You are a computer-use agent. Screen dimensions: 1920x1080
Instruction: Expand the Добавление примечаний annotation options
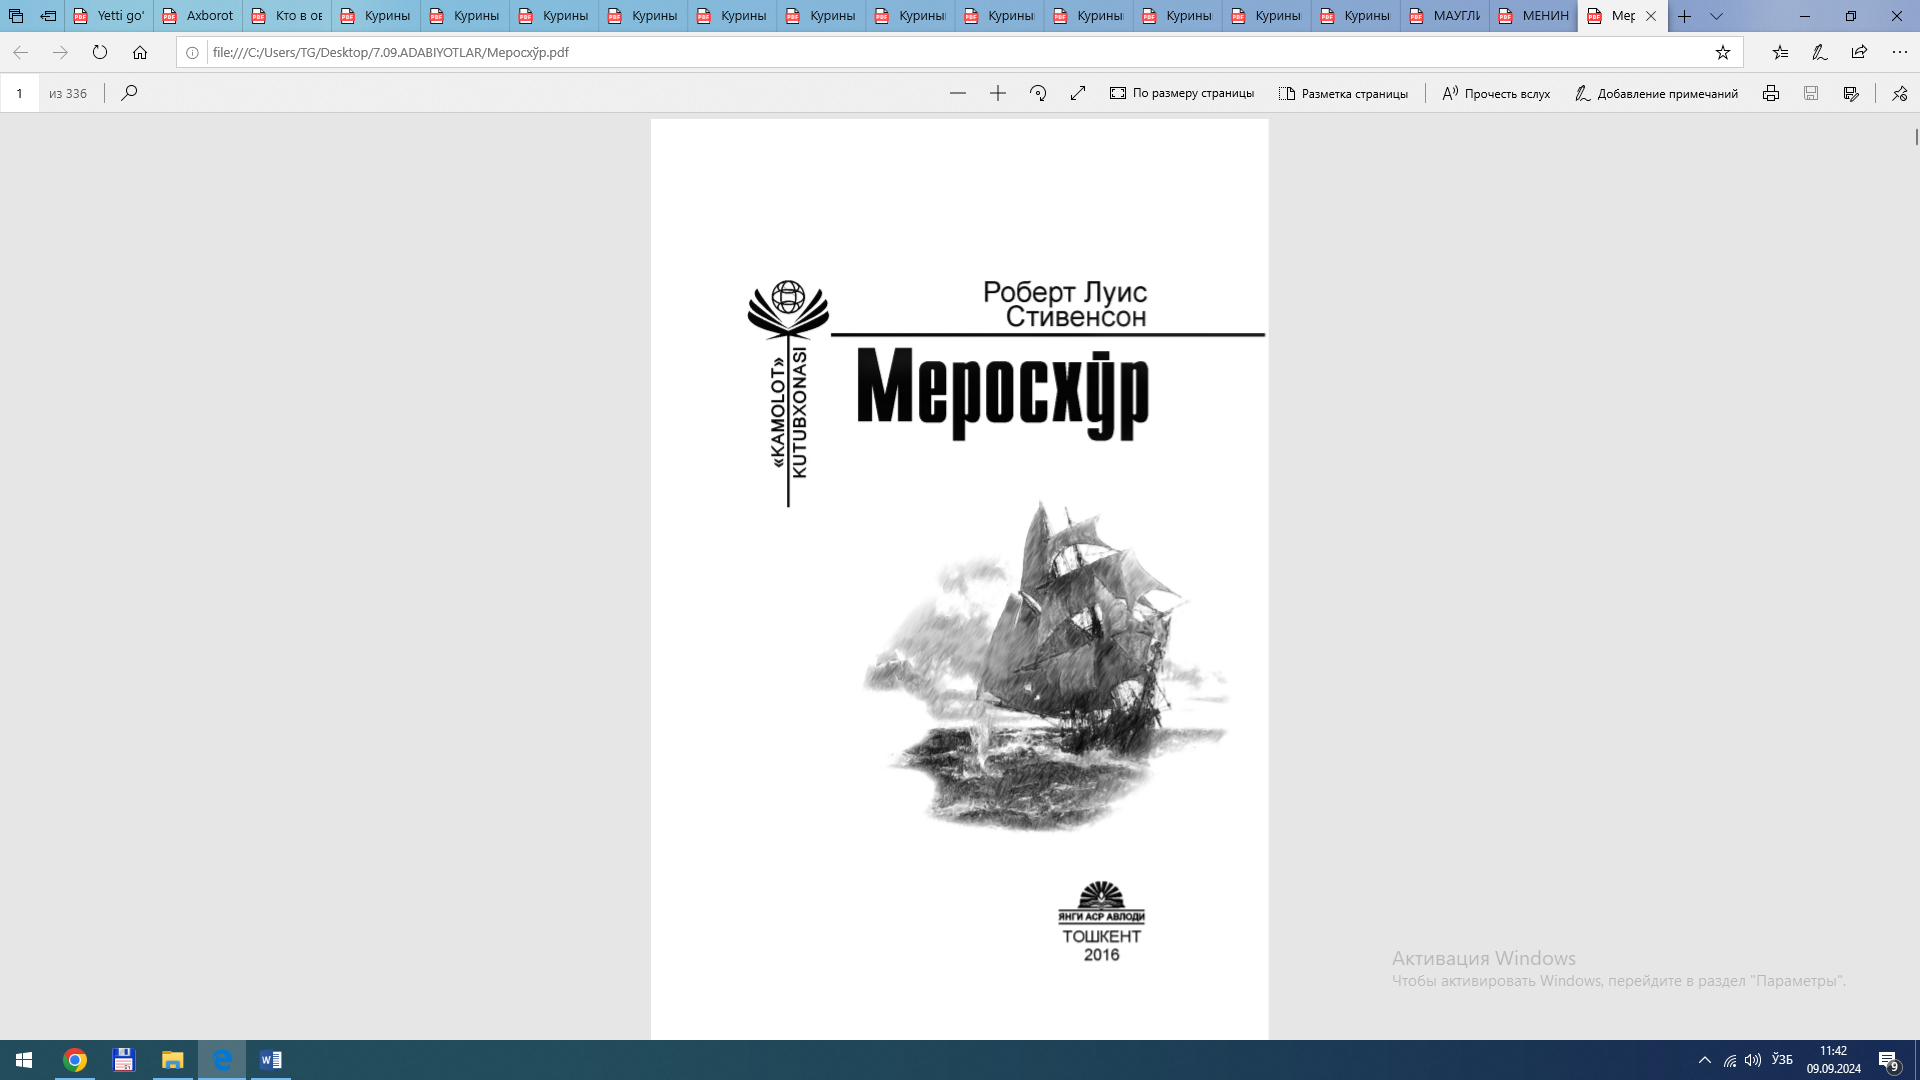1657,93
